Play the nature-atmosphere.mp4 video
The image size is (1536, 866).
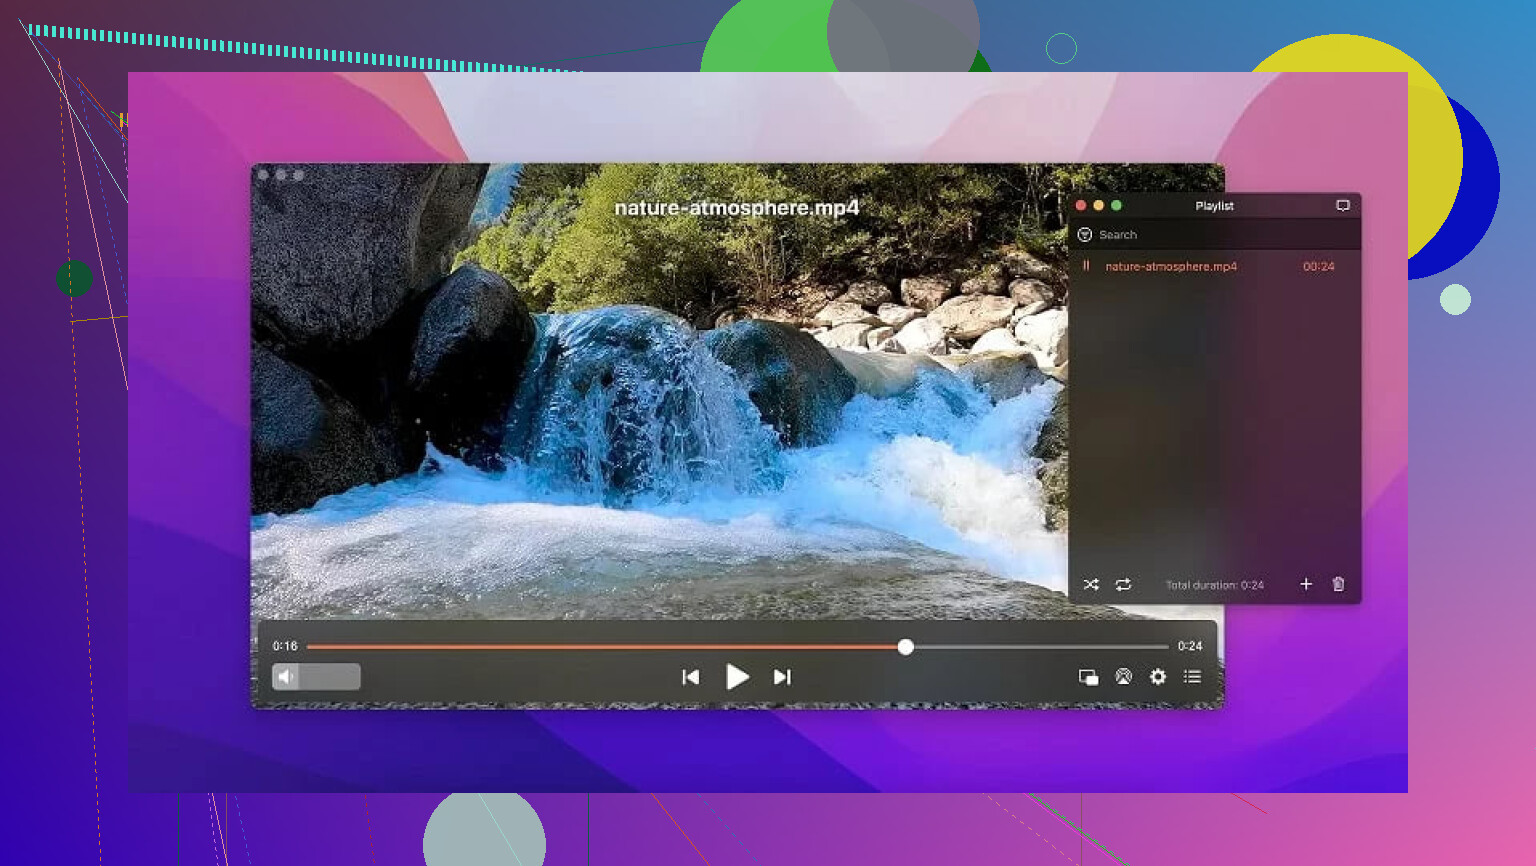737,677
